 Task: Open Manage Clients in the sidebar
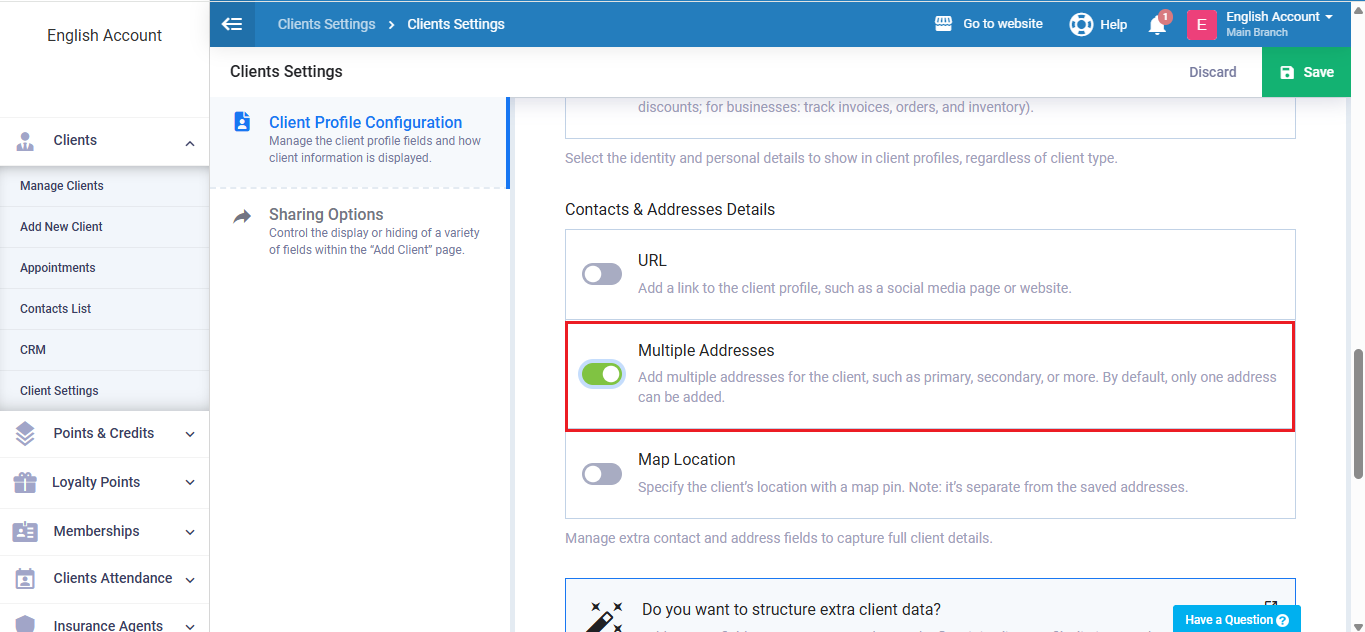[x=62, y=186]
